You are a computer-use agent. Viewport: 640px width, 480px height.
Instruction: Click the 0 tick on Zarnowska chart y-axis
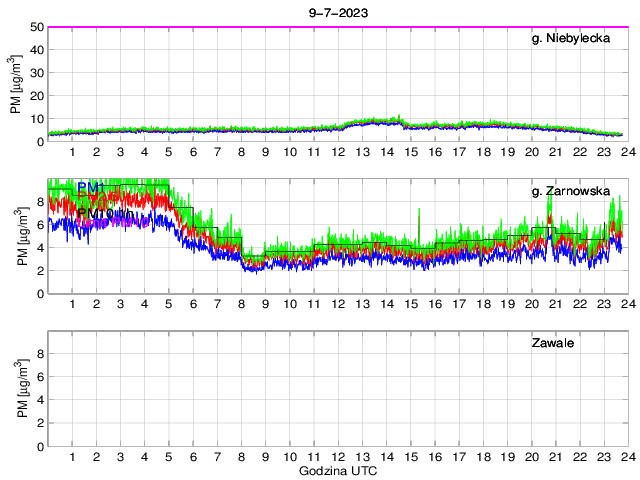click(x=37, y=294)
